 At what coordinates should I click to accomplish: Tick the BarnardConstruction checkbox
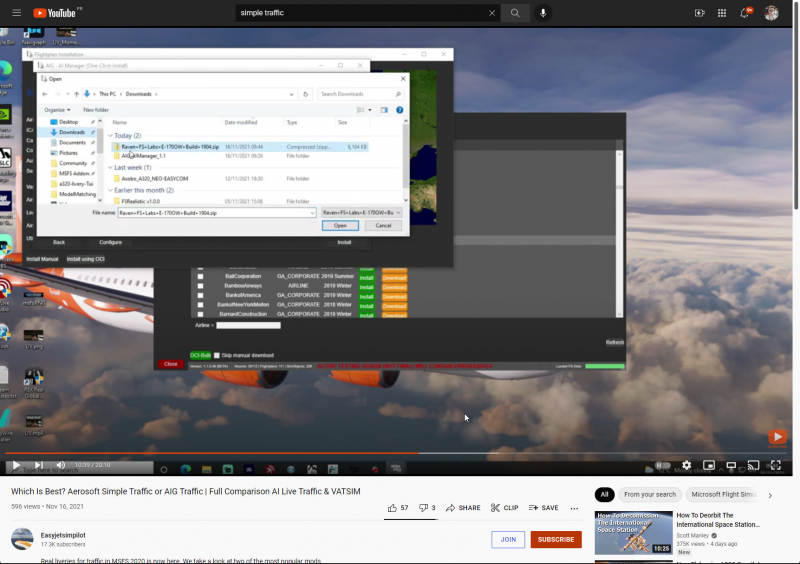pos(200,314)
